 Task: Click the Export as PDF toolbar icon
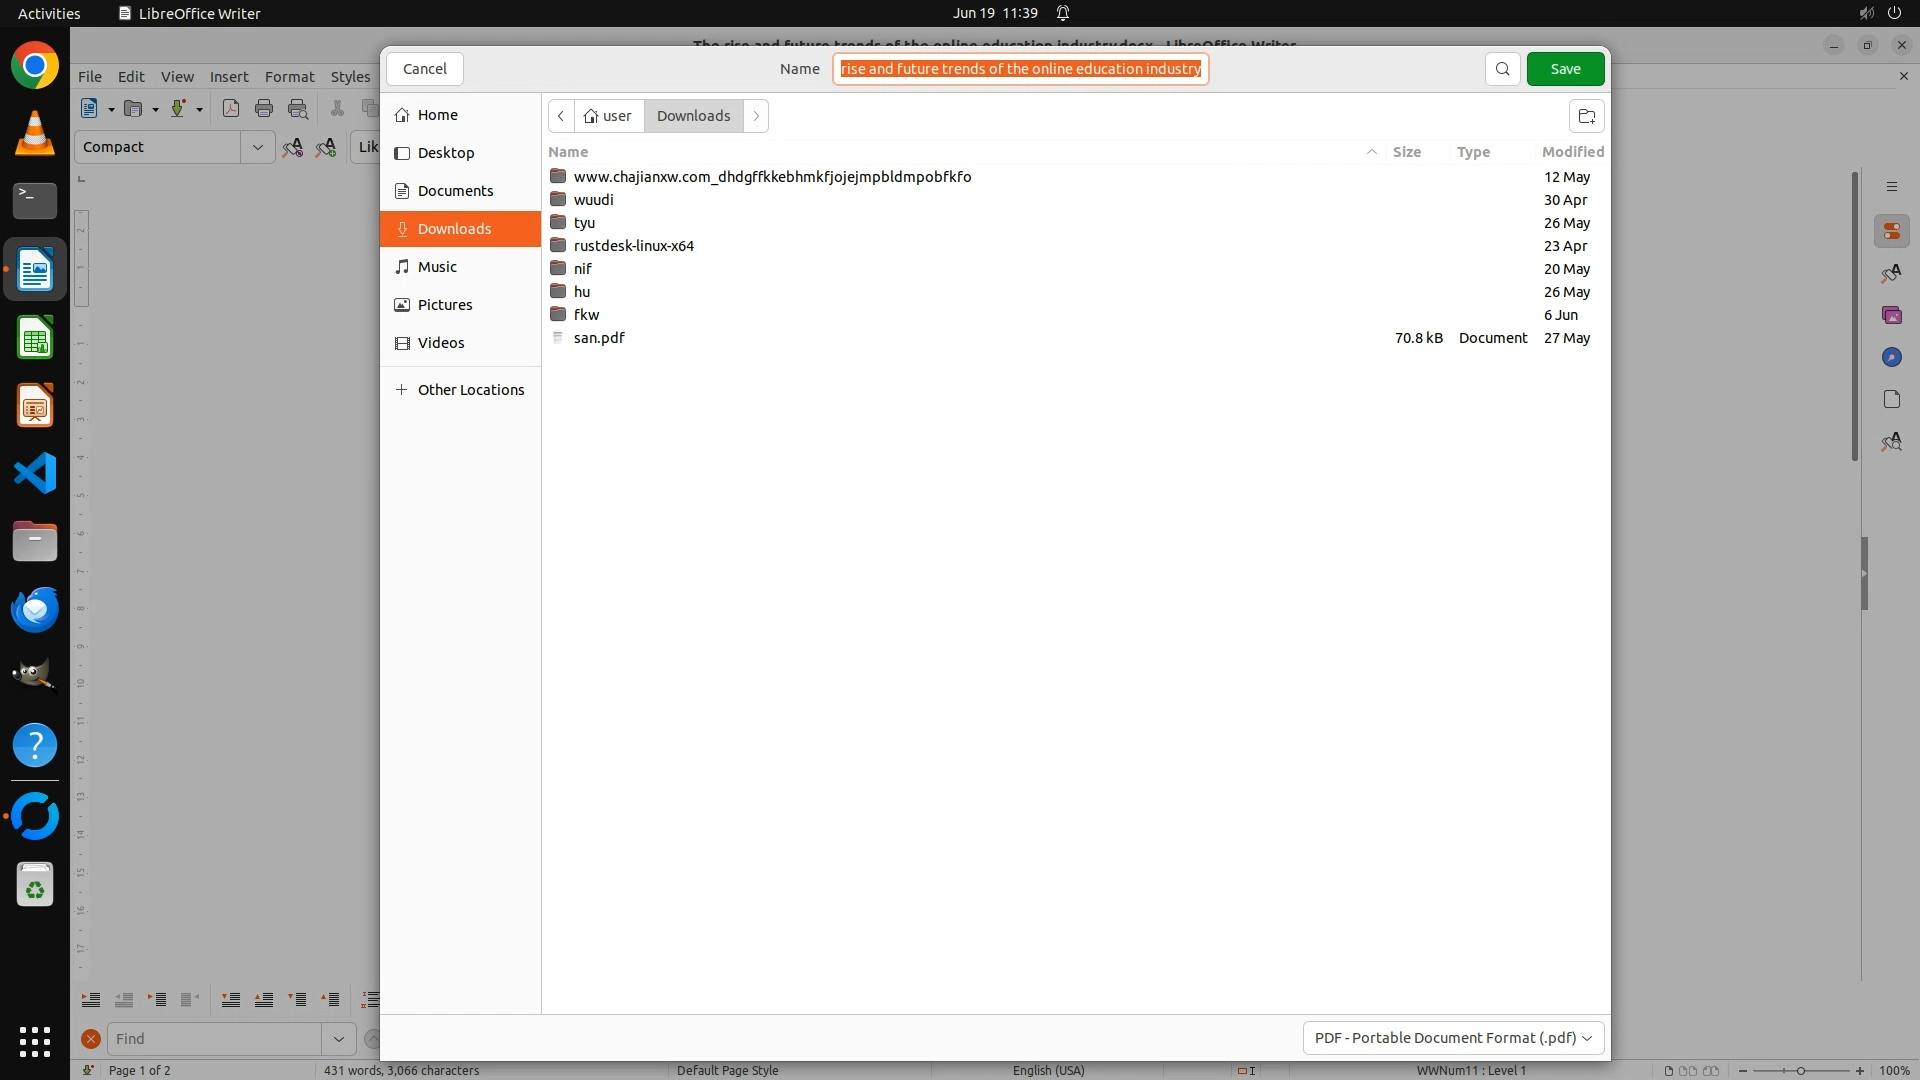pos(231,109)
